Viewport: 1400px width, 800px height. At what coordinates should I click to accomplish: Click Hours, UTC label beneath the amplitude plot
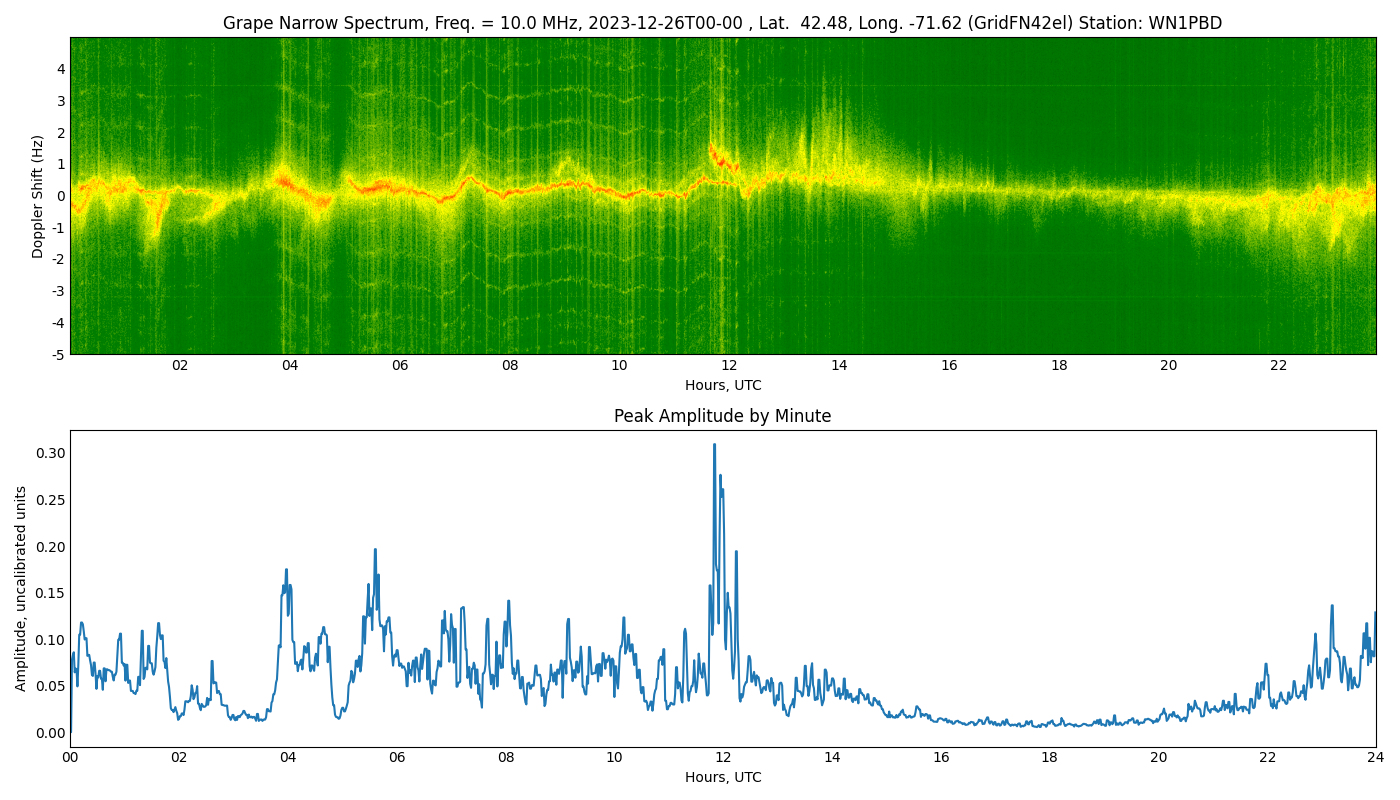[722, 777]
